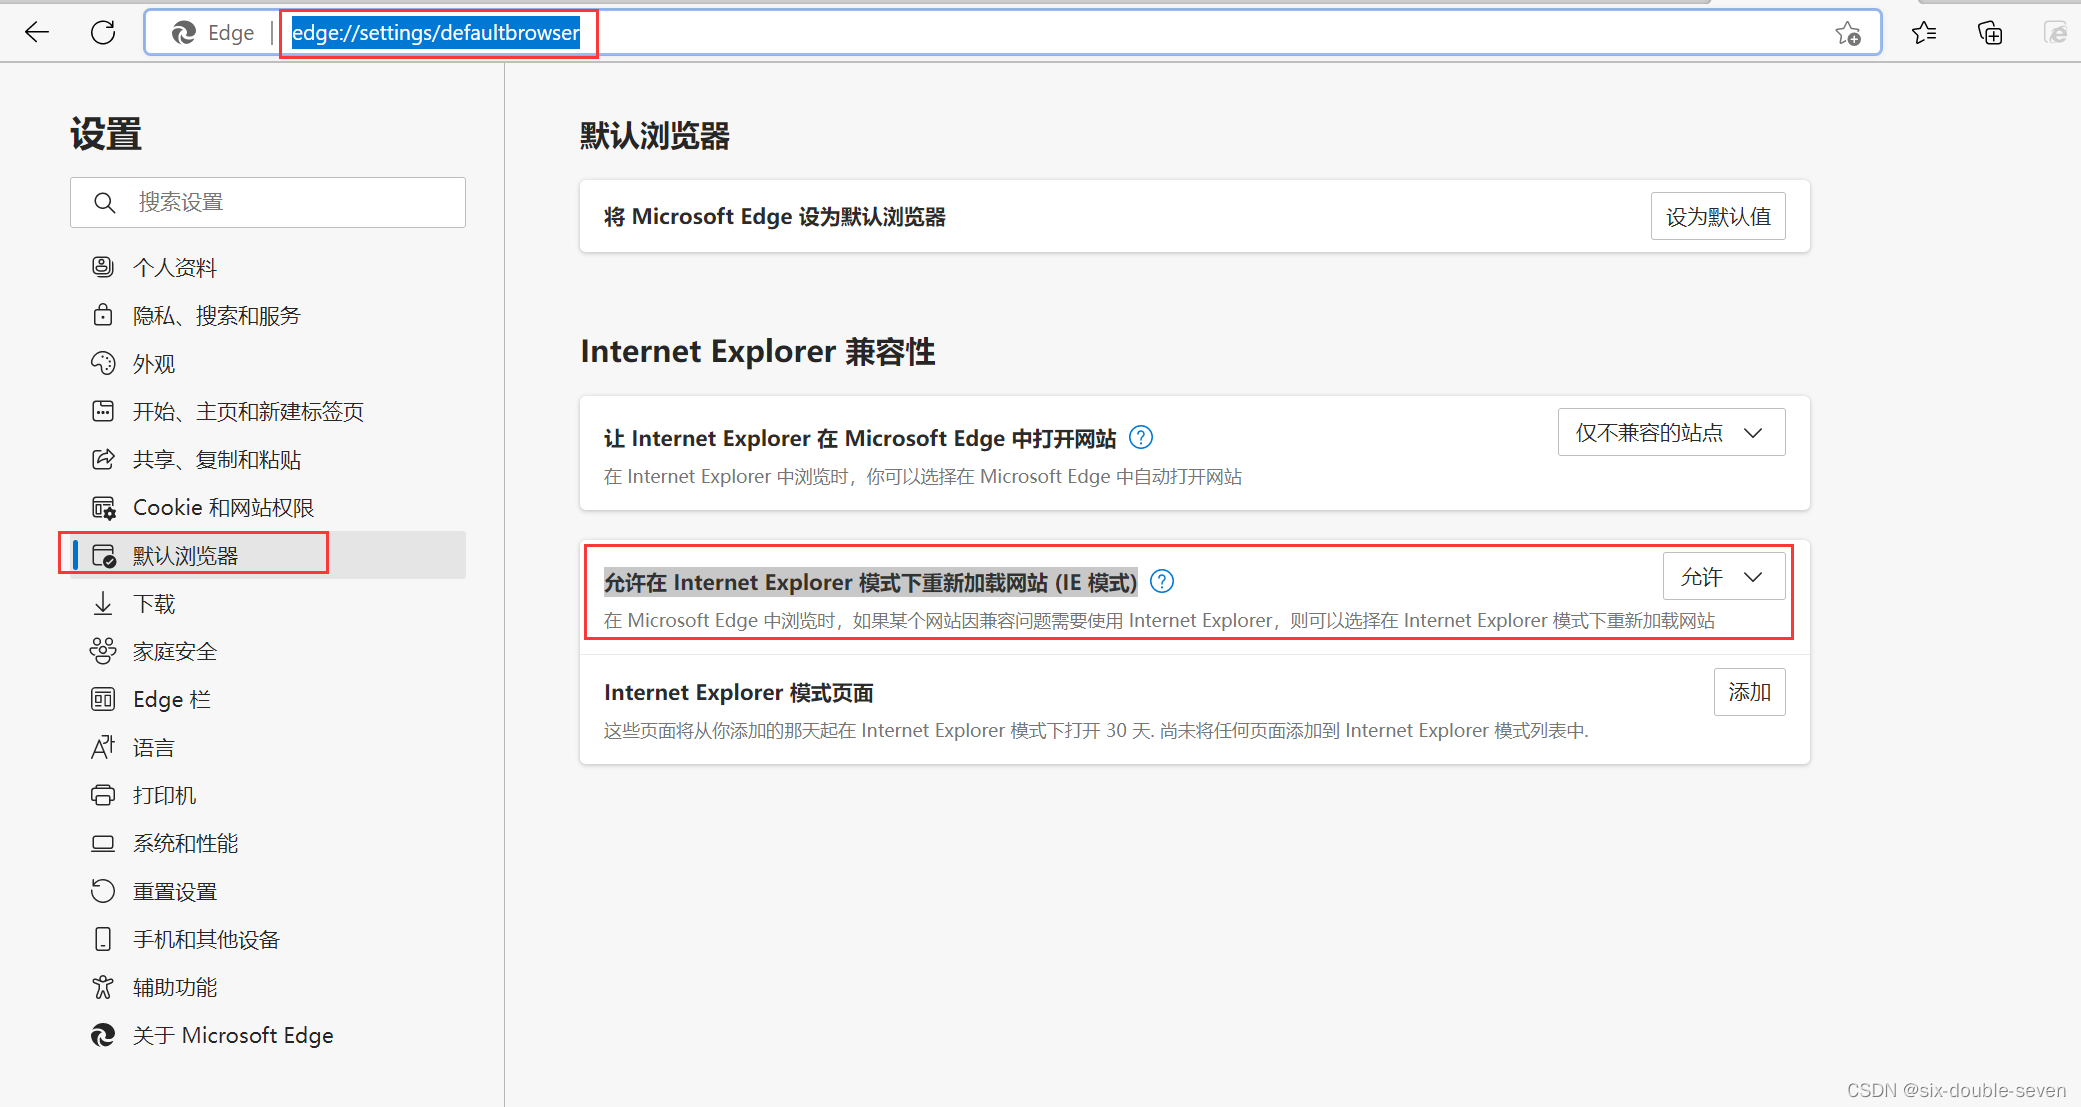Open the 允许 dropdown for IE mode
Screen dimensions: 2081x1107
coord(1724,576)
